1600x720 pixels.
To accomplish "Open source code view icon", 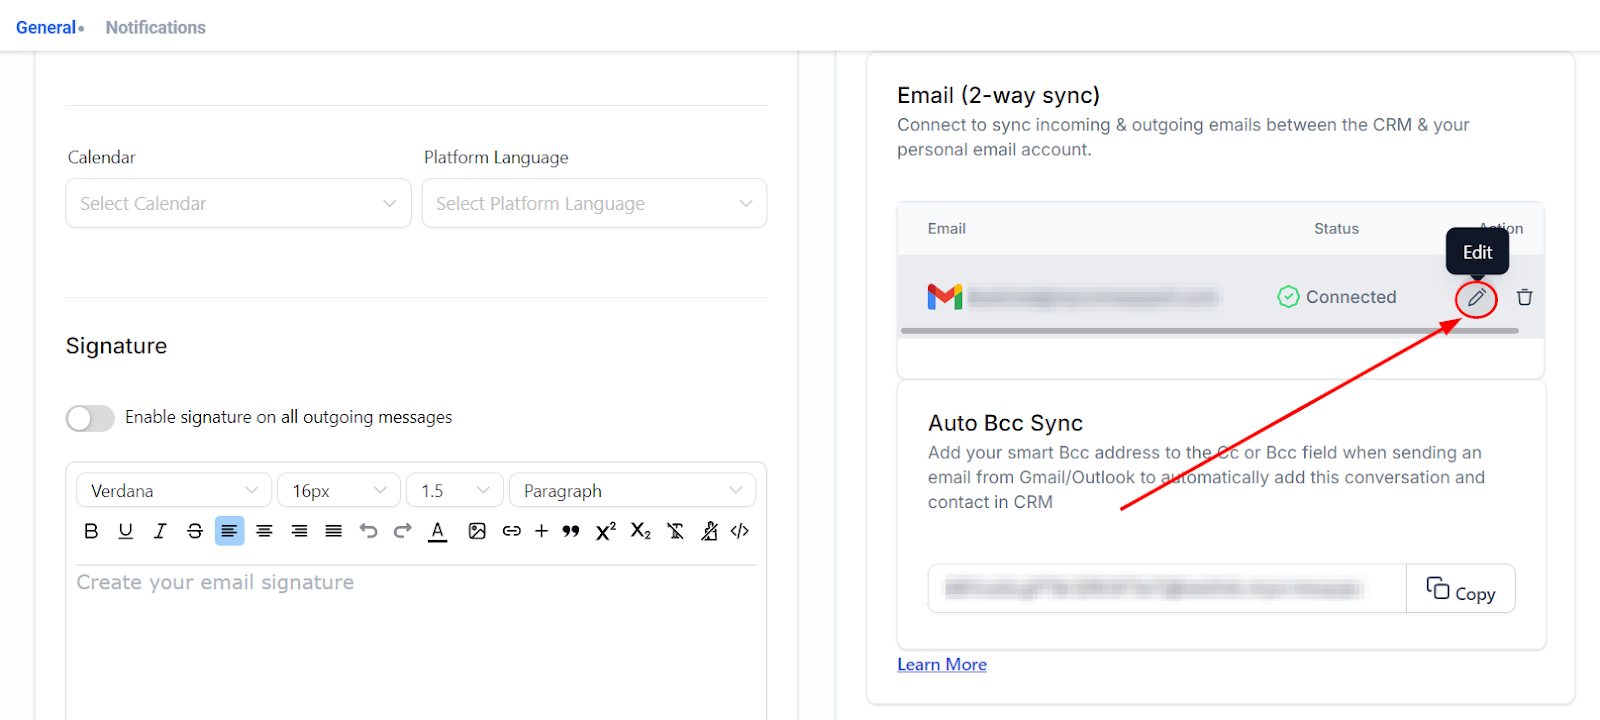I will [740, 531].
